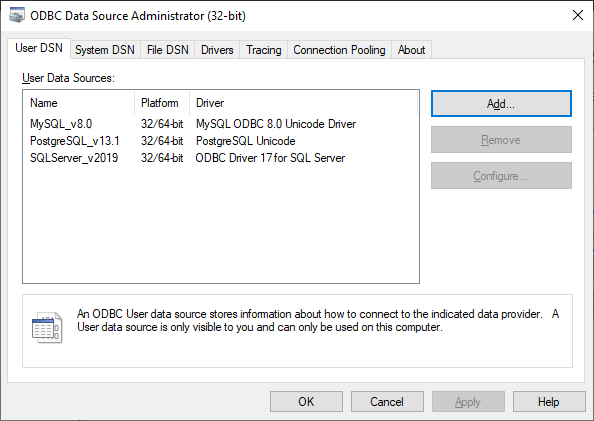594x421 pixels.
Task: Open the About tab
Action: [411, 50]
